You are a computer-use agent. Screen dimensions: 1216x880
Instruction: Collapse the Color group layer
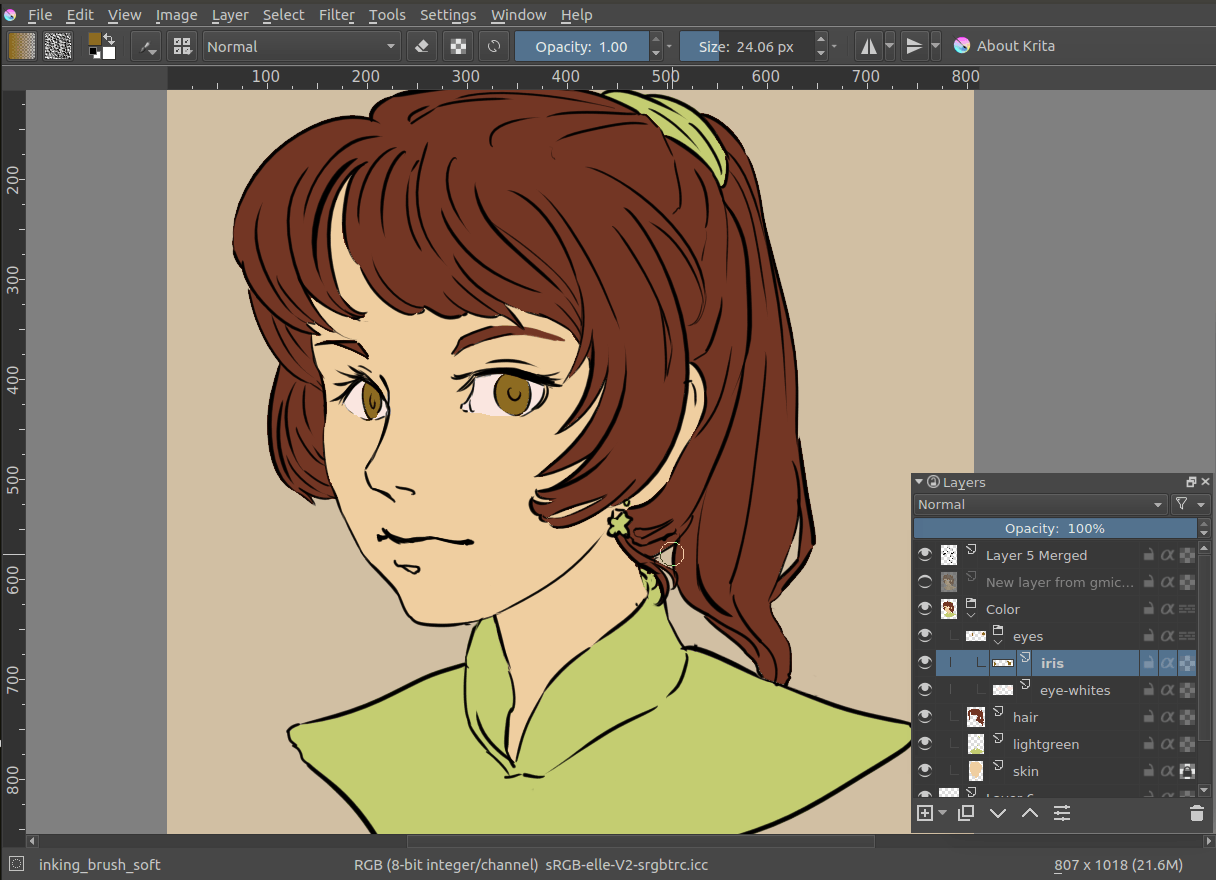tap(971, 616)
